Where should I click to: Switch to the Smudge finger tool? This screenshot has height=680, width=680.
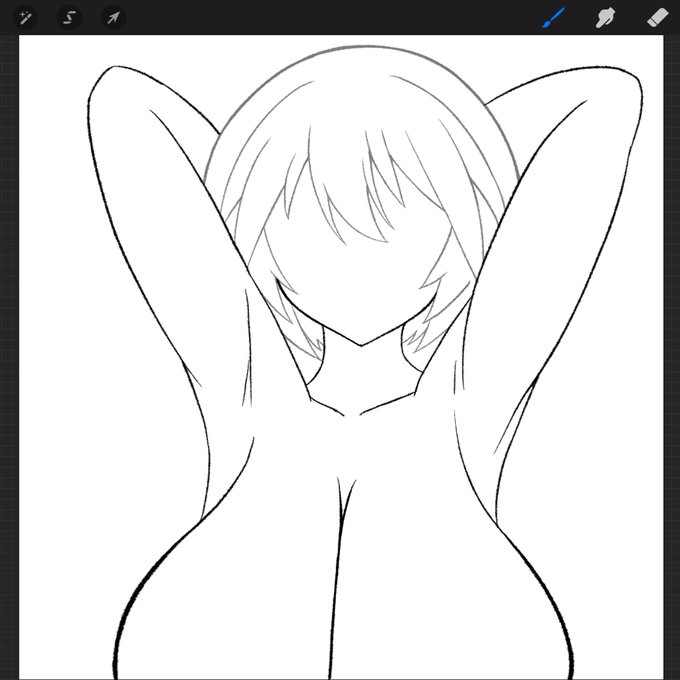click(605, 18)
